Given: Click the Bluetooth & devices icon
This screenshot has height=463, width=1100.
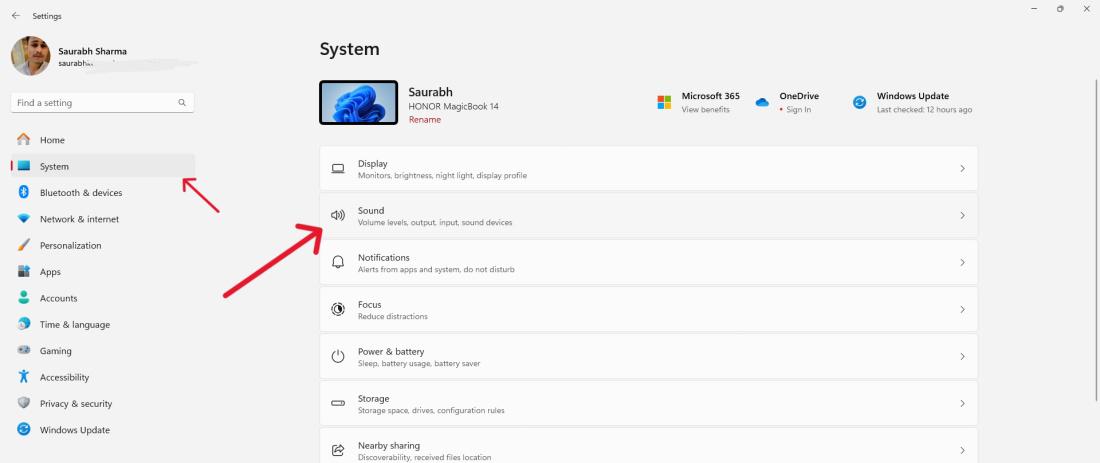Looking at the screenshot, I should click(x=24, y=192).
